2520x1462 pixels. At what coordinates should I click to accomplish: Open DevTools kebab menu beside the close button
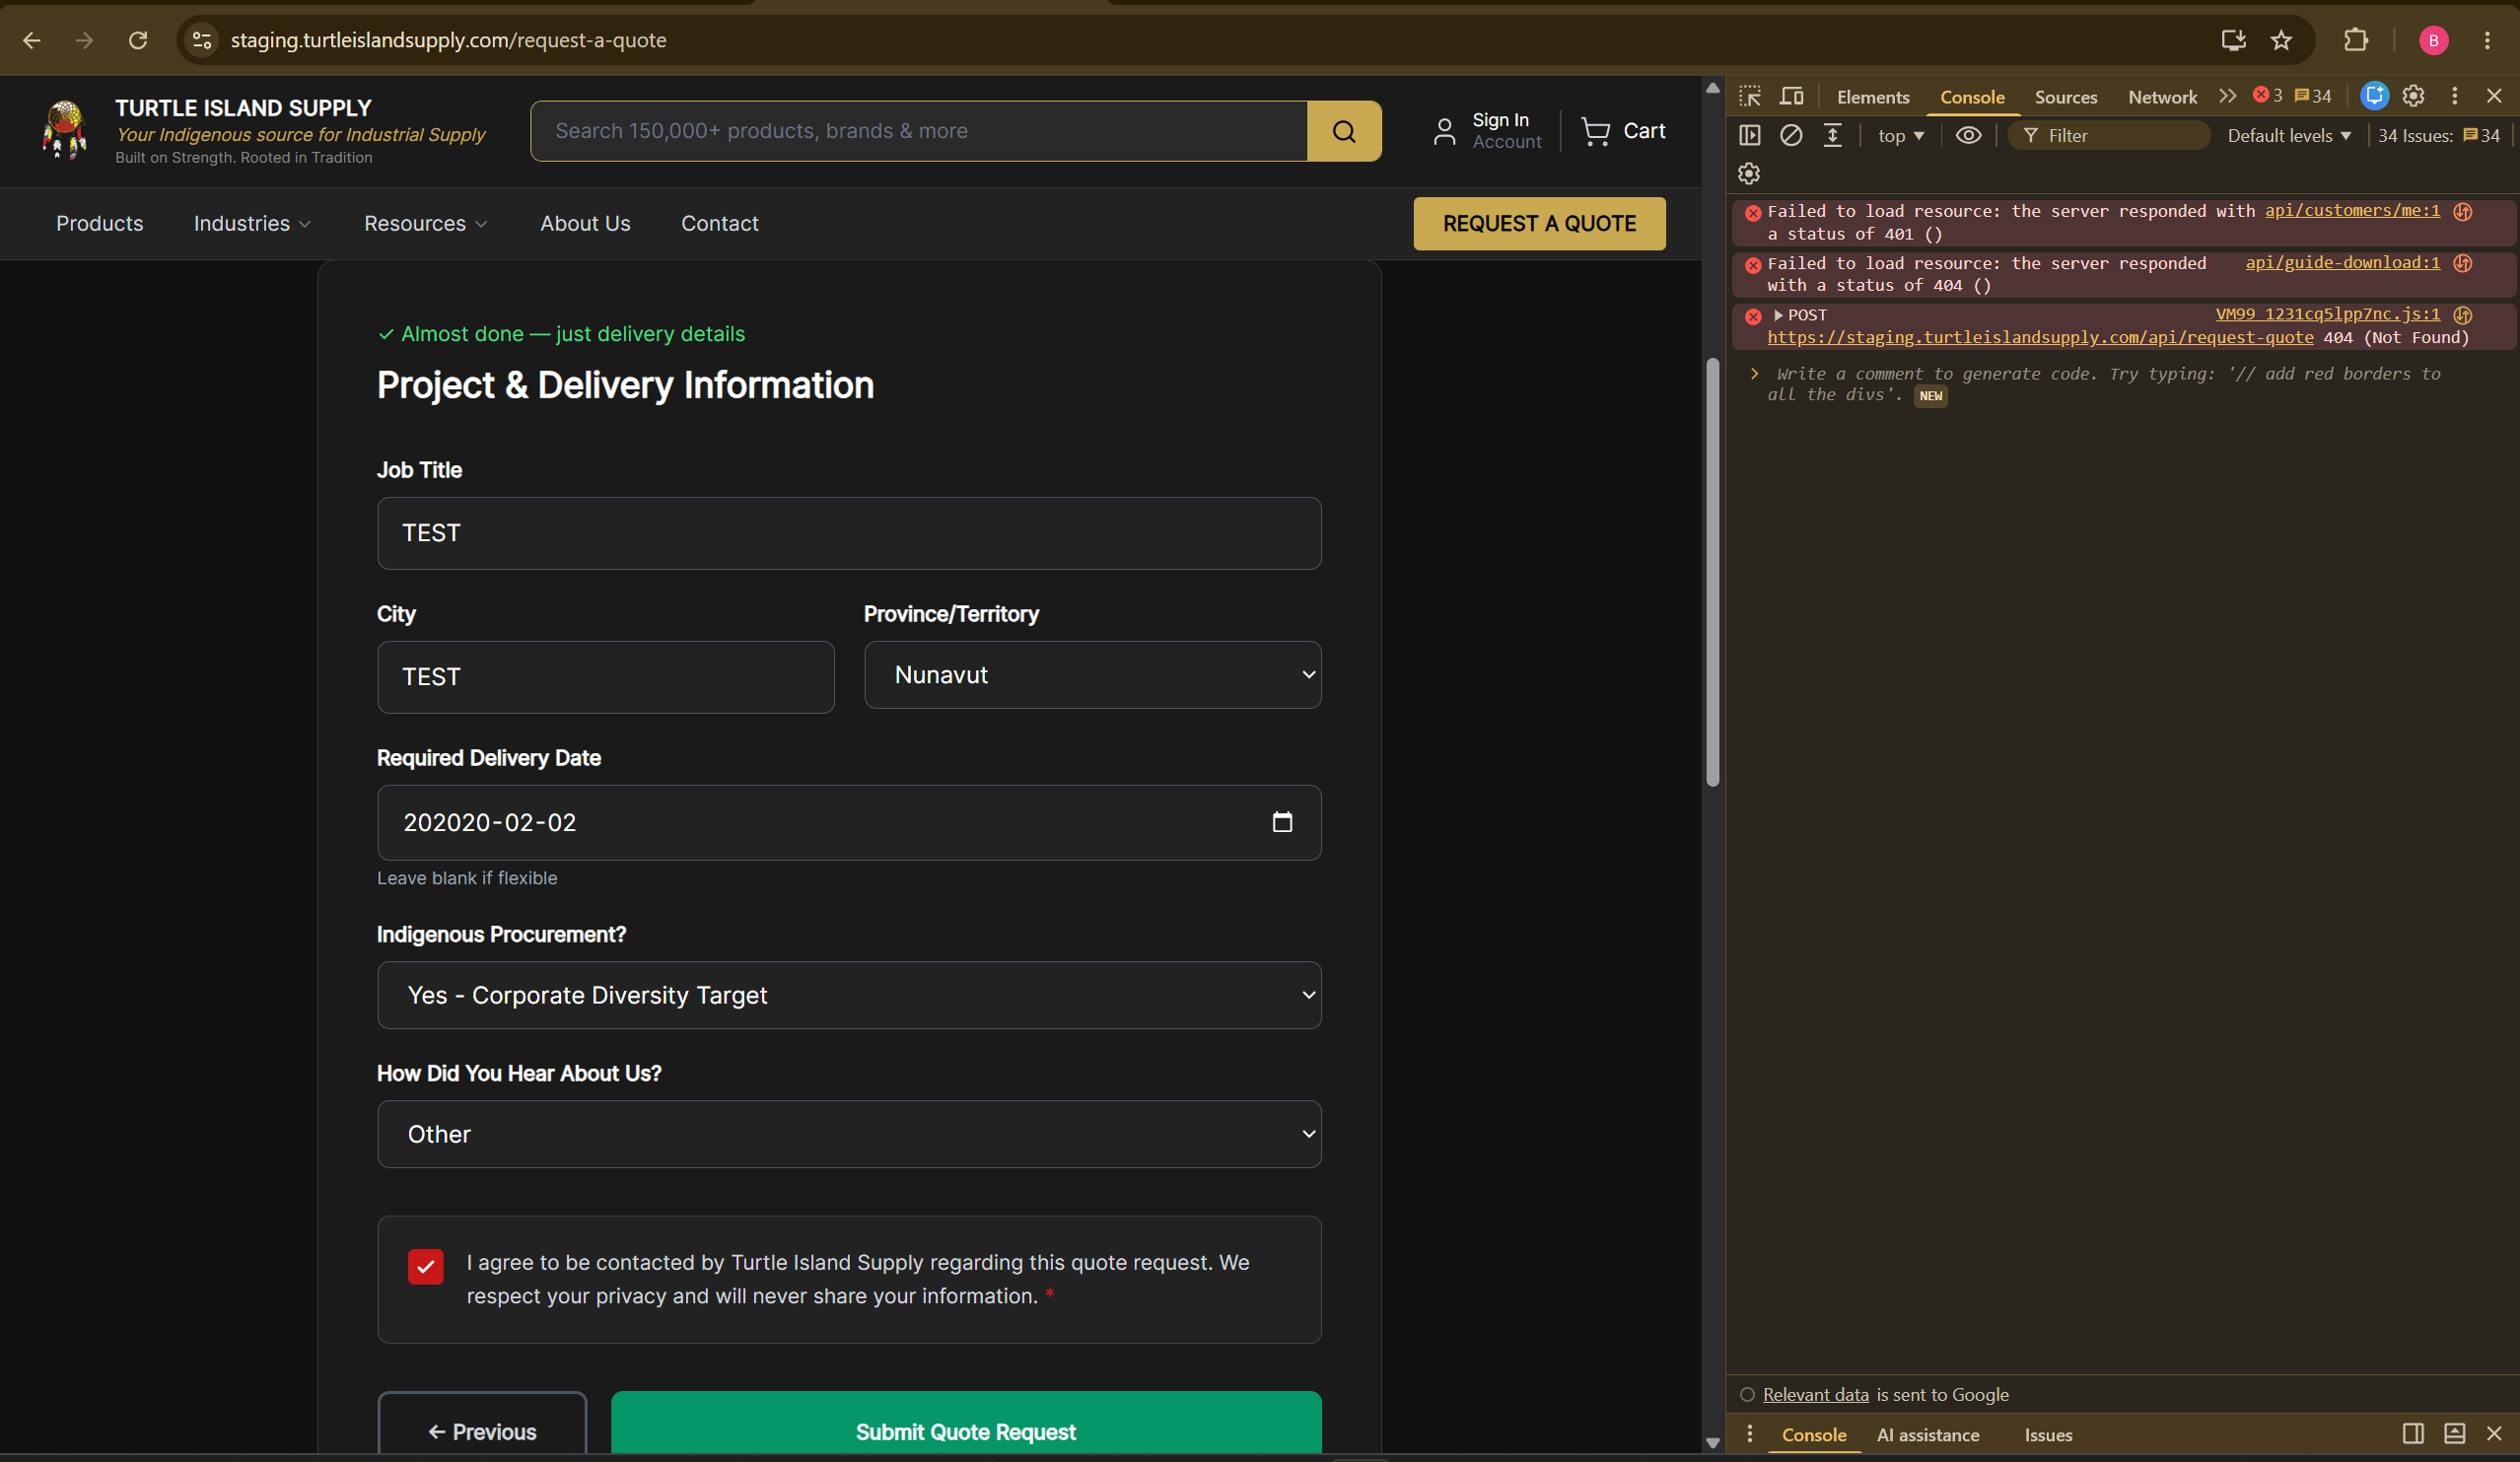tap(2455, 96)
